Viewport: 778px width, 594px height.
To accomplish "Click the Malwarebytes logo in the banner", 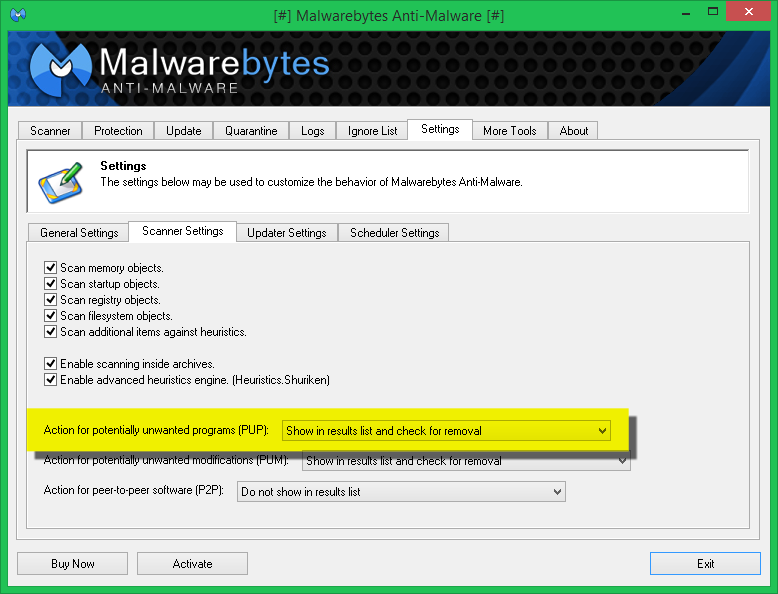I will click(180, 68).
